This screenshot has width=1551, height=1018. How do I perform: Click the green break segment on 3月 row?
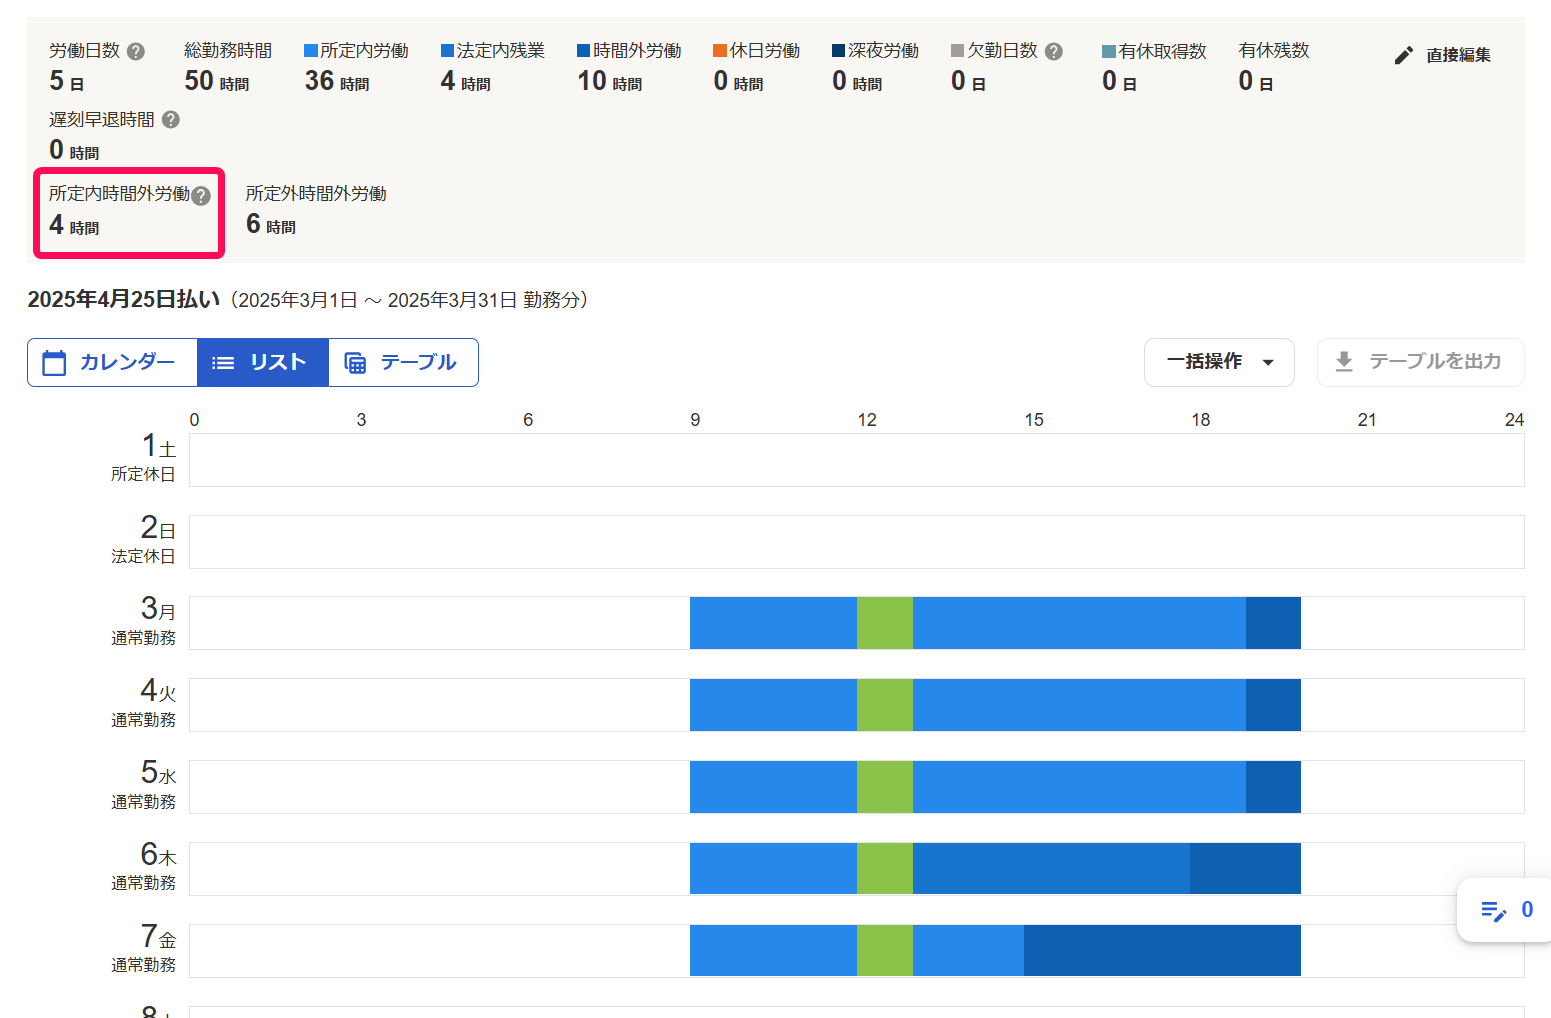click(x=885, y=623)
